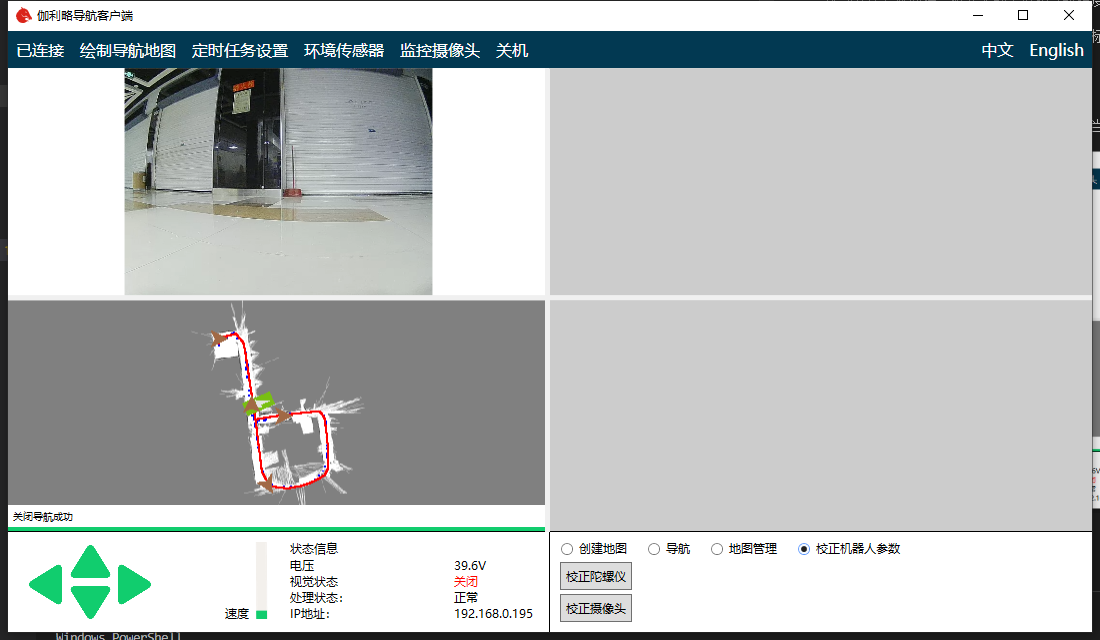Image resolution: width=1100 pixels, height=640 pixels.
Task: Click the bottom brown waypoint arrow on map
Action: pyautogui.click(x=266, y=484)
